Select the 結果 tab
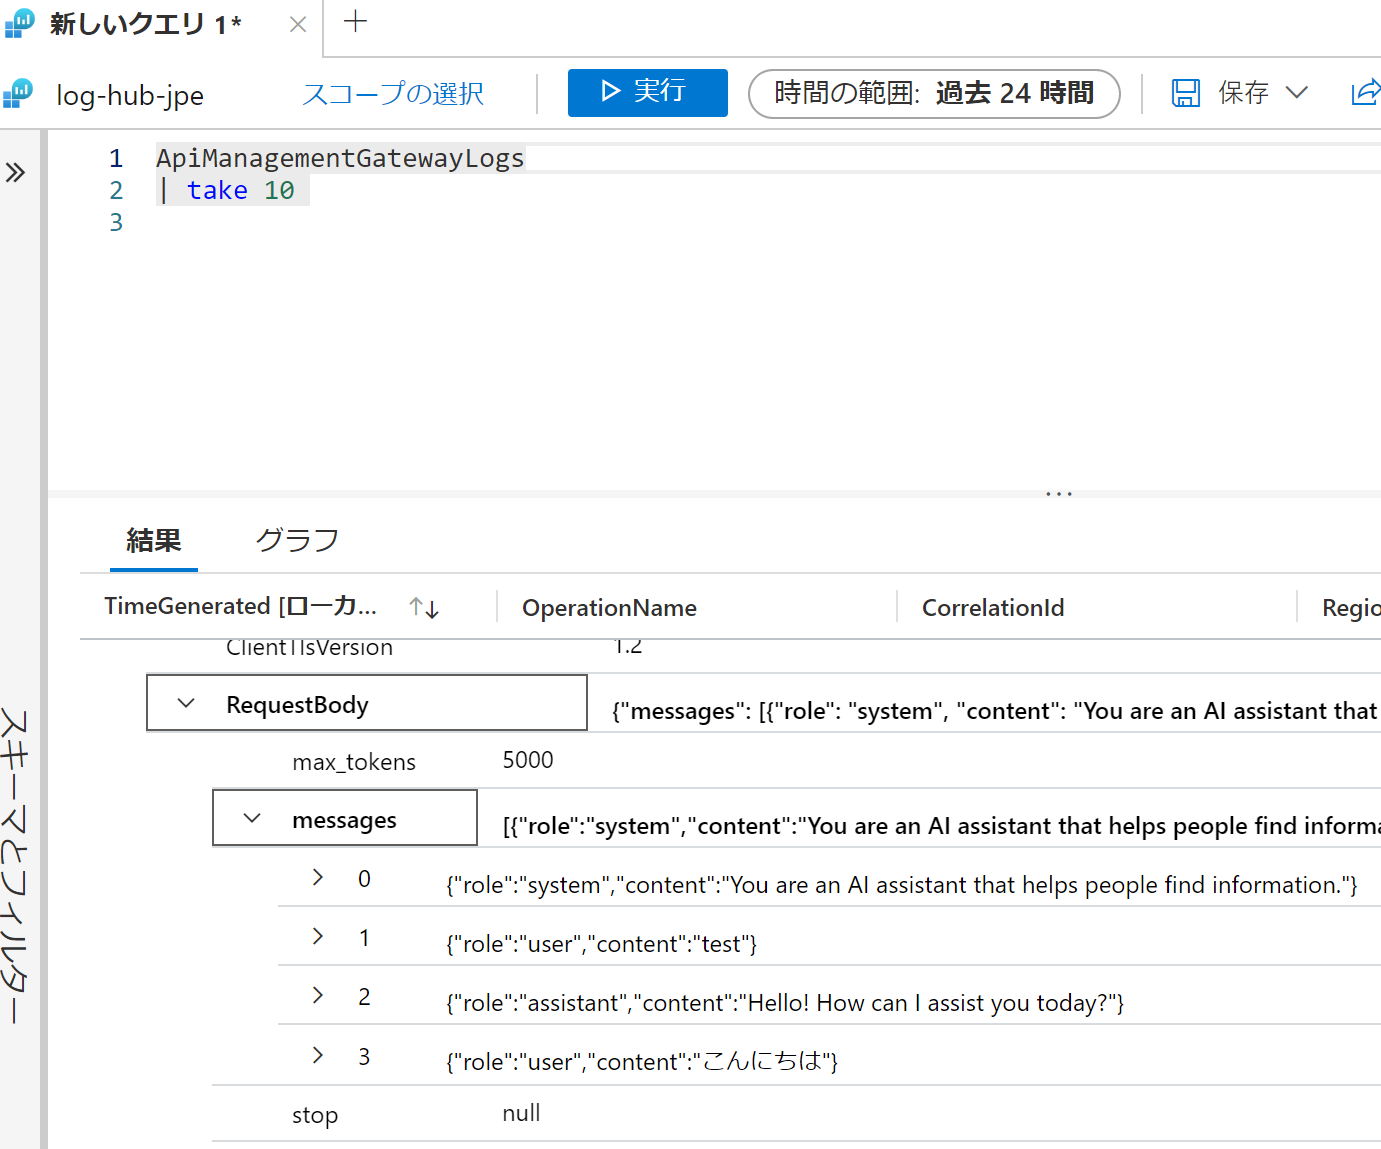 pos(154,540)
